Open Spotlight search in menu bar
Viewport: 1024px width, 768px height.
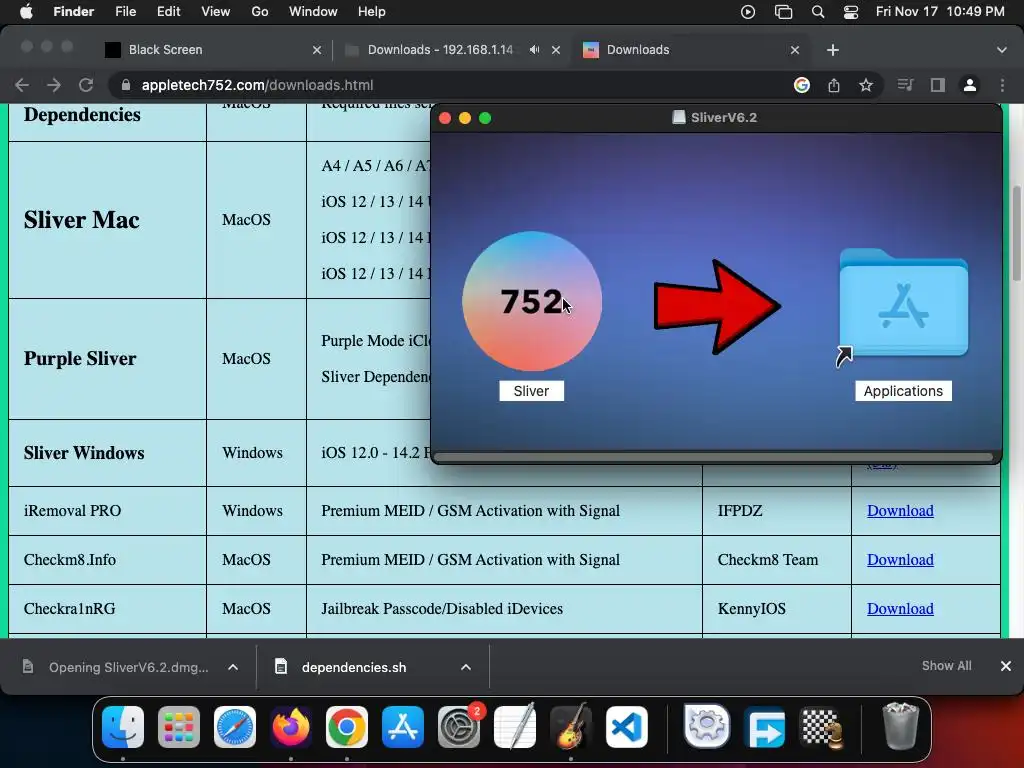(x=818, y=12)
